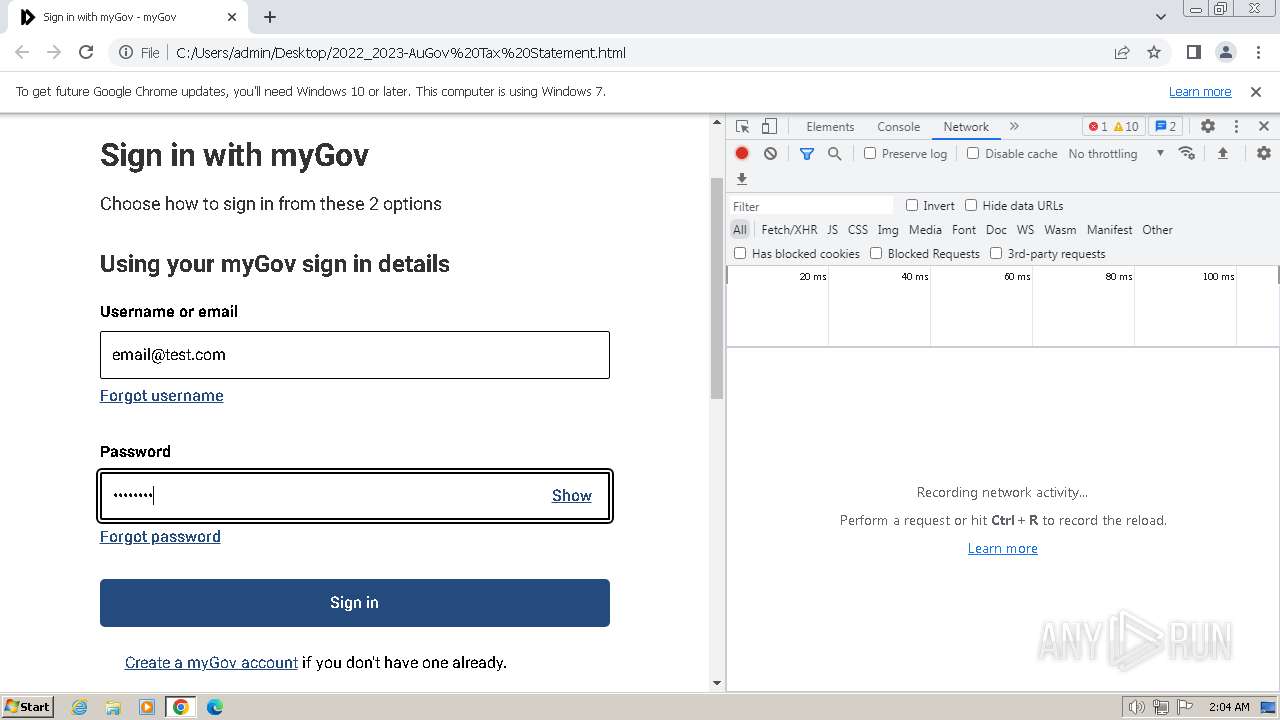
Task: Open the tab search dropdown arrow
Action: tap(1161, 17)
